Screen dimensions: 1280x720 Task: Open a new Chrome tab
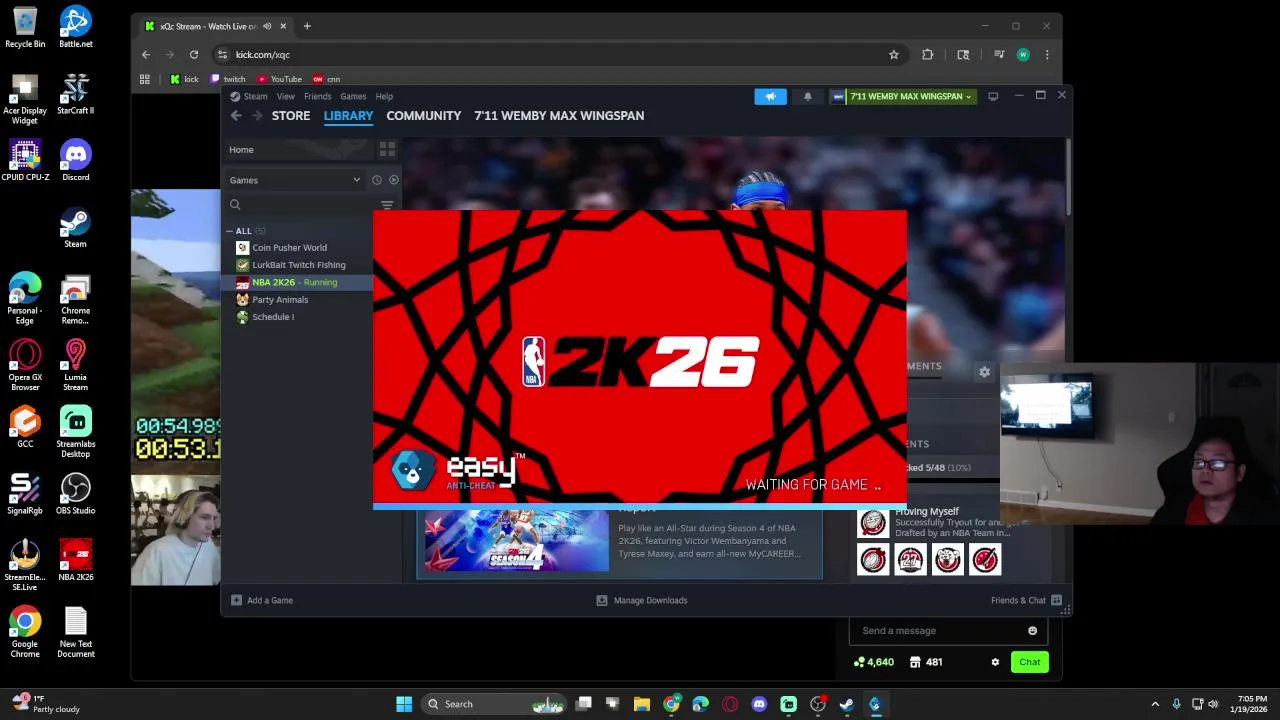point(307,26)
